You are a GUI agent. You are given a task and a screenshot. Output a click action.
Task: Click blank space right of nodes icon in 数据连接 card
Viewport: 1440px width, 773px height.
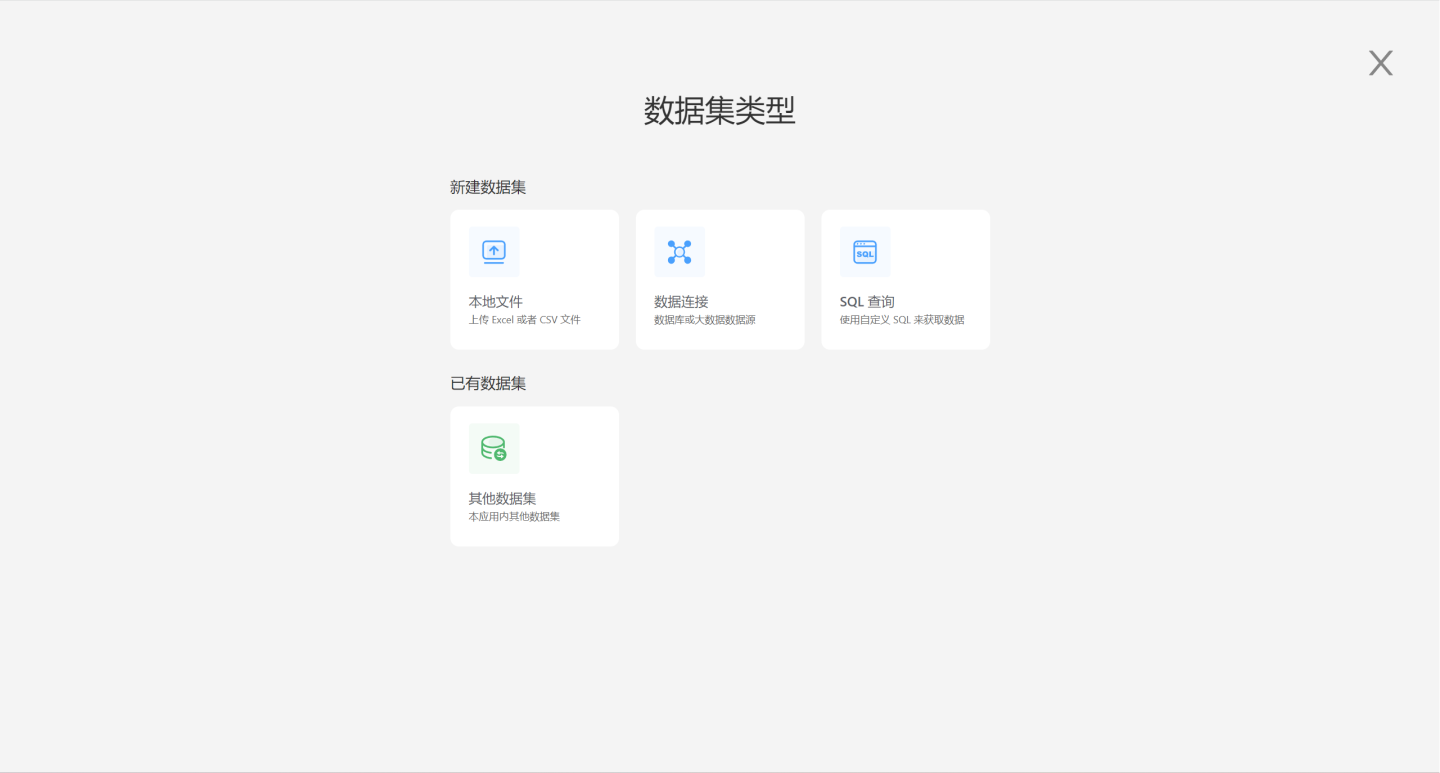click(x=754, y=252)
